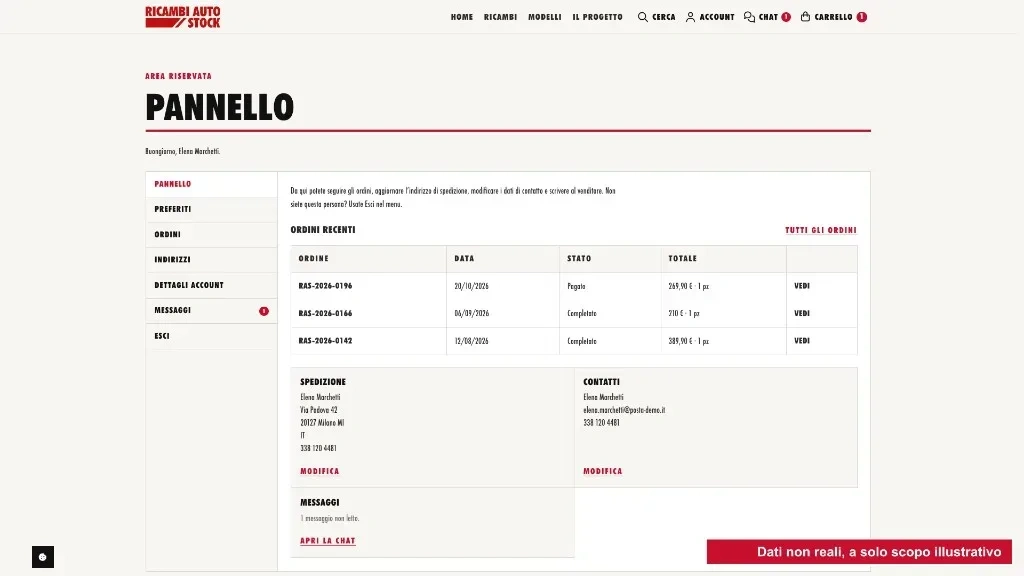Click the cart item count badge
The width and height of the screenshot is (1024, 576).
click(862, 17)
